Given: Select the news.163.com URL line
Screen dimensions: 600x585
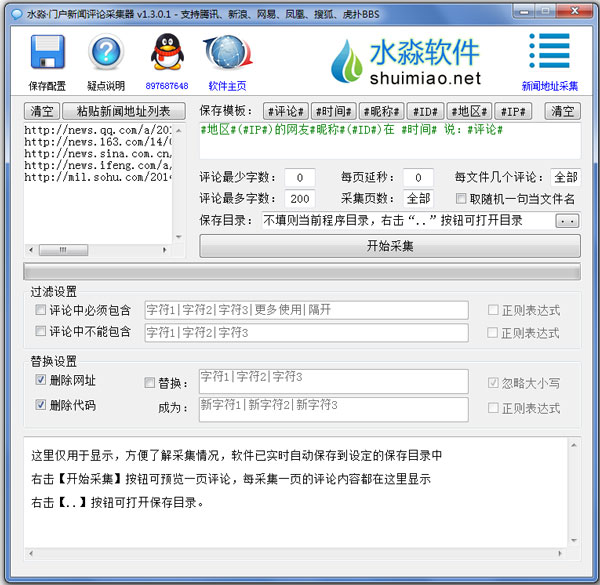Looking at the screenshot, I should pos(98,142).
